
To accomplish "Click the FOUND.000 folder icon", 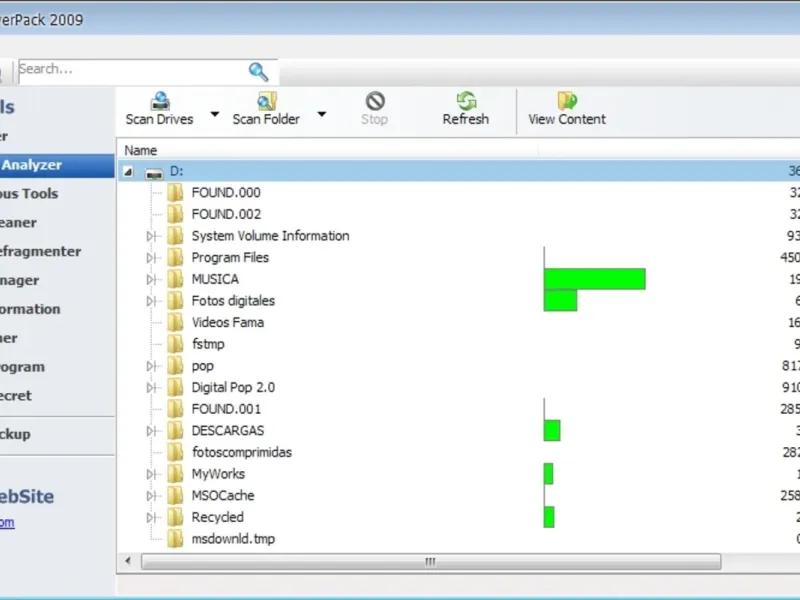I will pyautogui.click(x=175, y=192).
